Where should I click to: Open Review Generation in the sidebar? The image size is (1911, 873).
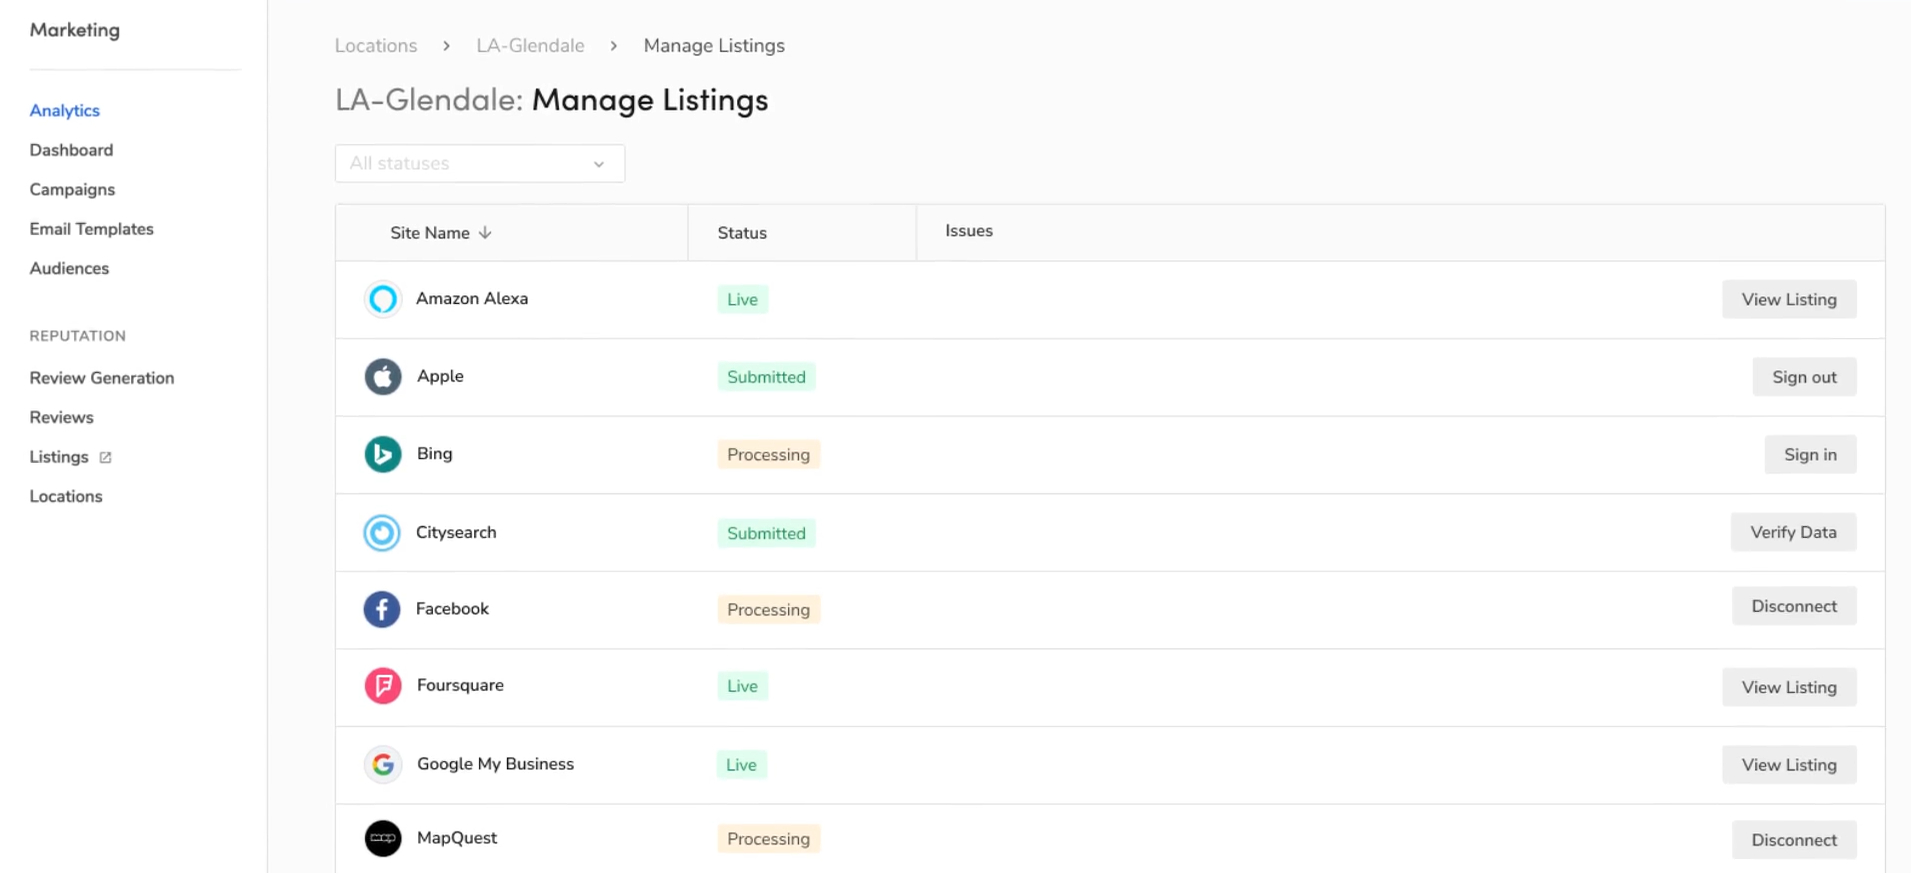(102, 378)
